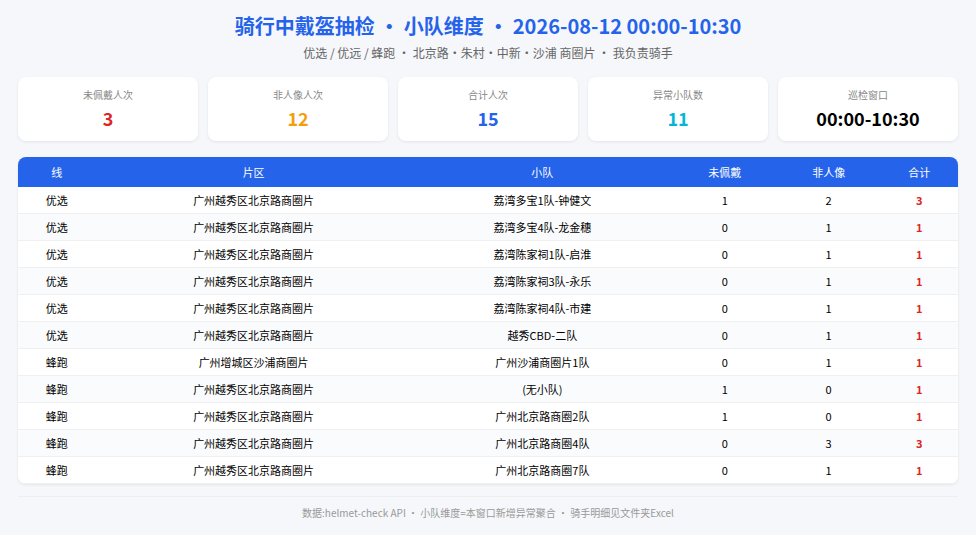Select team 荔湾多宝4队-龙金穗
This screenshot has width=976, height=535.
coord(542,228)
